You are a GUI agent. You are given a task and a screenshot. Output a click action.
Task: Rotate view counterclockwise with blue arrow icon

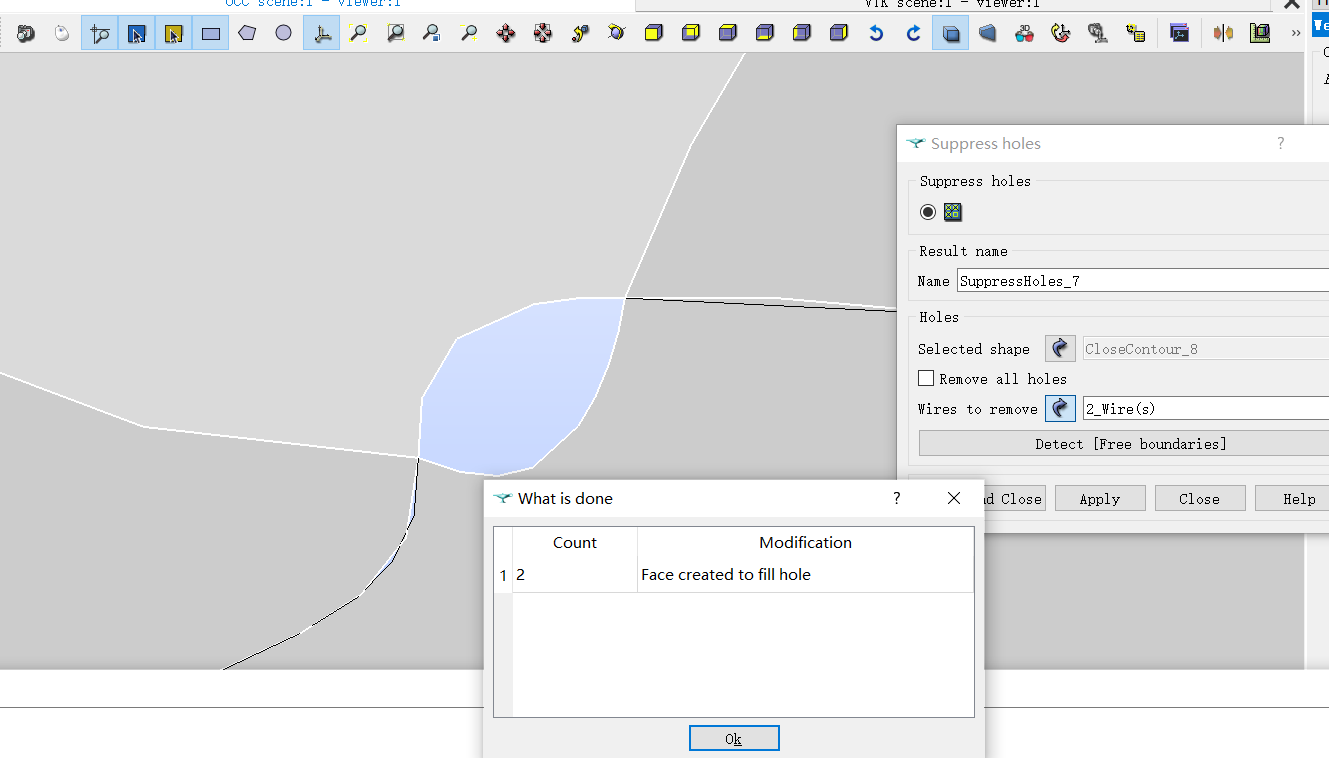(876, 34)
